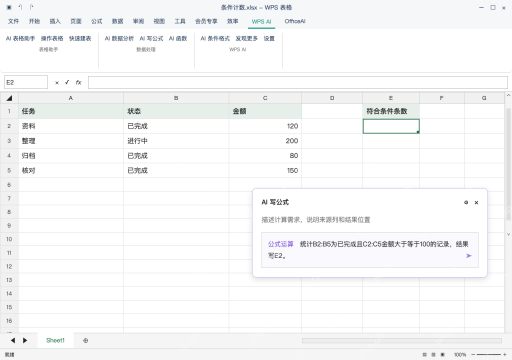Select cell A5 containing 核对
Viewport: 512px width, 360px height.
coord(71,170)
